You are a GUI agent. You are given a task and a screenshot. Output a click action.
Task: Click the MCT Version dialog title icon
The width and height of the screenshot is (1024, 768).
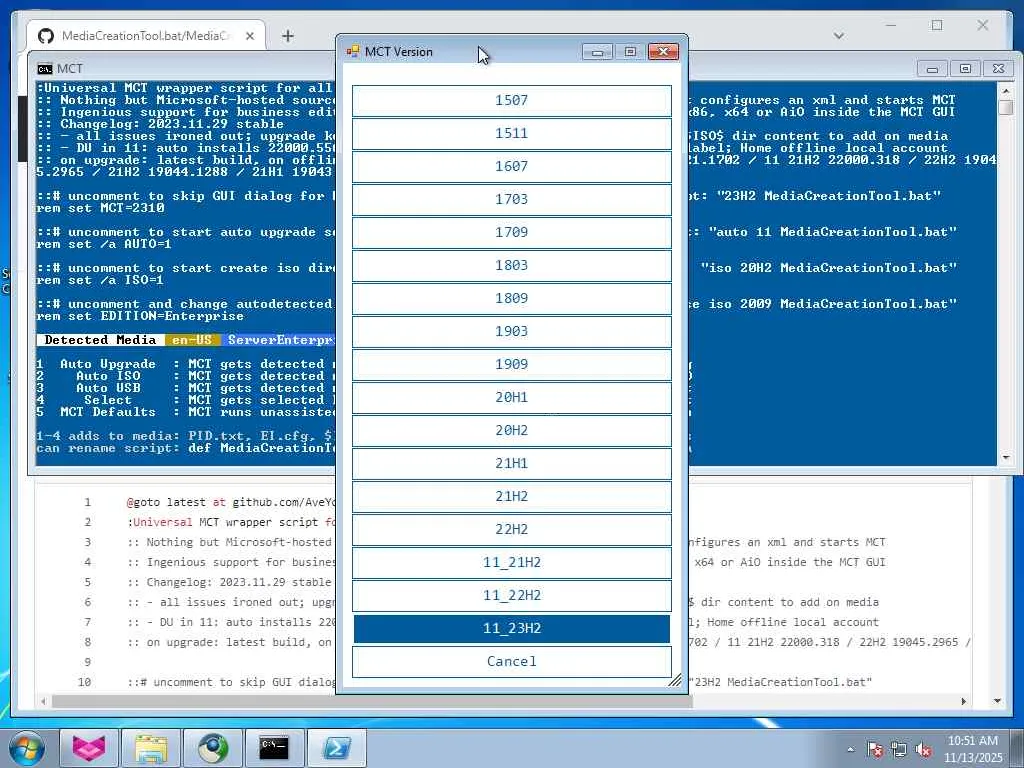click(x=353, y=52)
